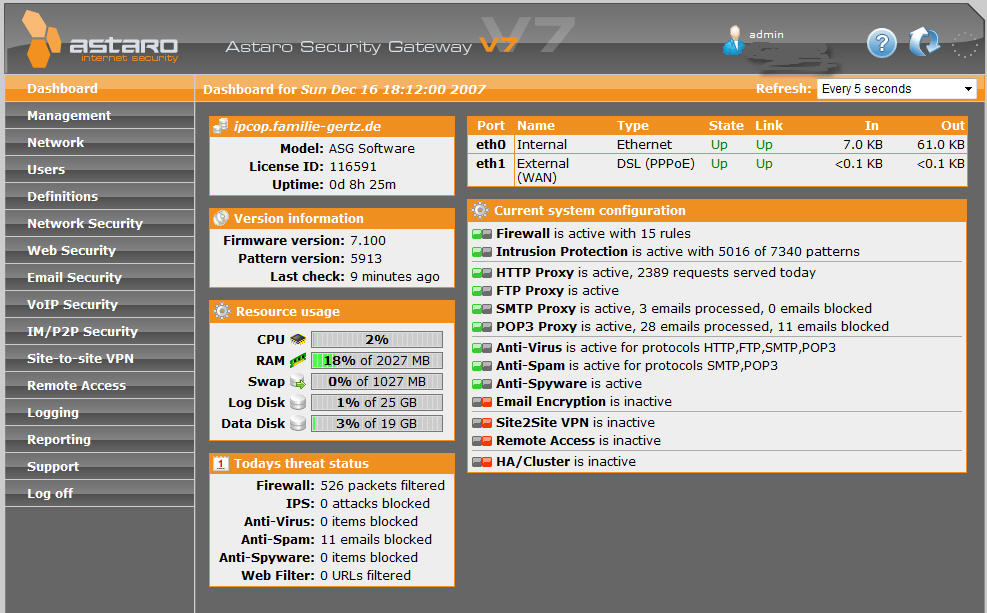Image resolution: width=987 pixels, height=613 pixels.
Task: Open the Remote Access sidebar menu
Action: [99, 386]
